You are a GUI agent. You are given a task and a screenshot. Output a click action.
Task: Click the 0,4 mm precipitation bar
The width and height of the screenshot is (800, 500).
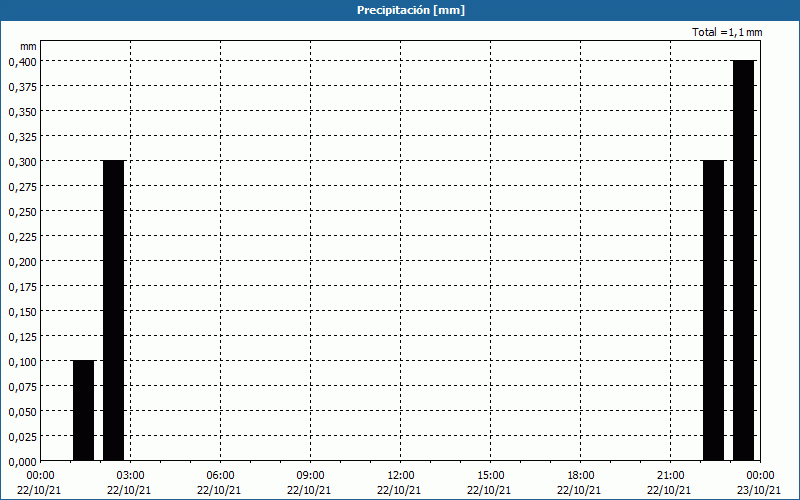pyautogui.click(x=743, y=261)
